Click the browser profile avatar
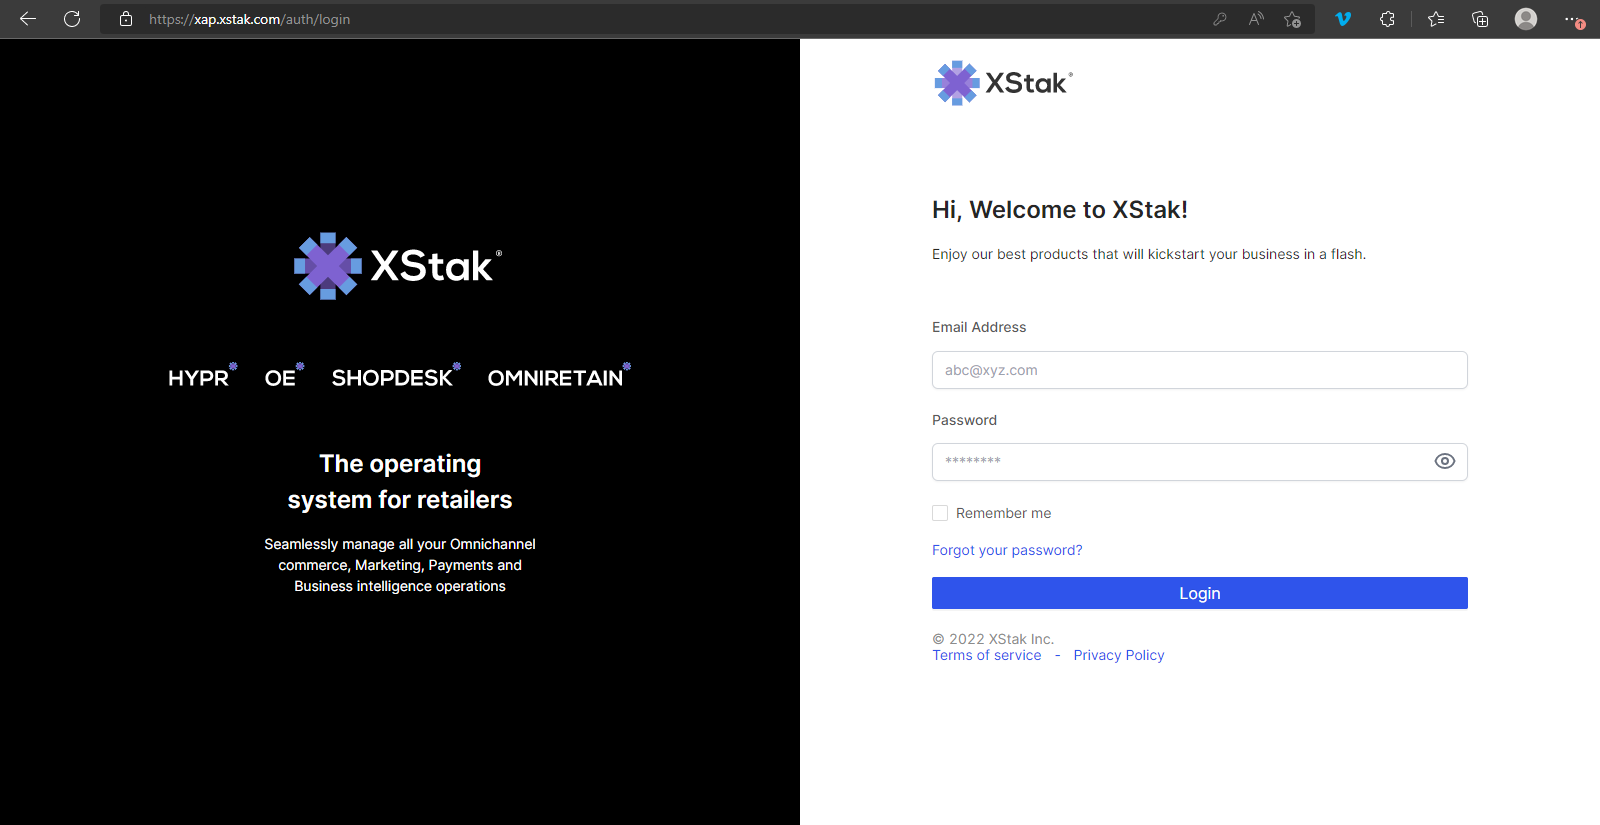Screen dimensions: 1600x825 [x=1525, y=19]
